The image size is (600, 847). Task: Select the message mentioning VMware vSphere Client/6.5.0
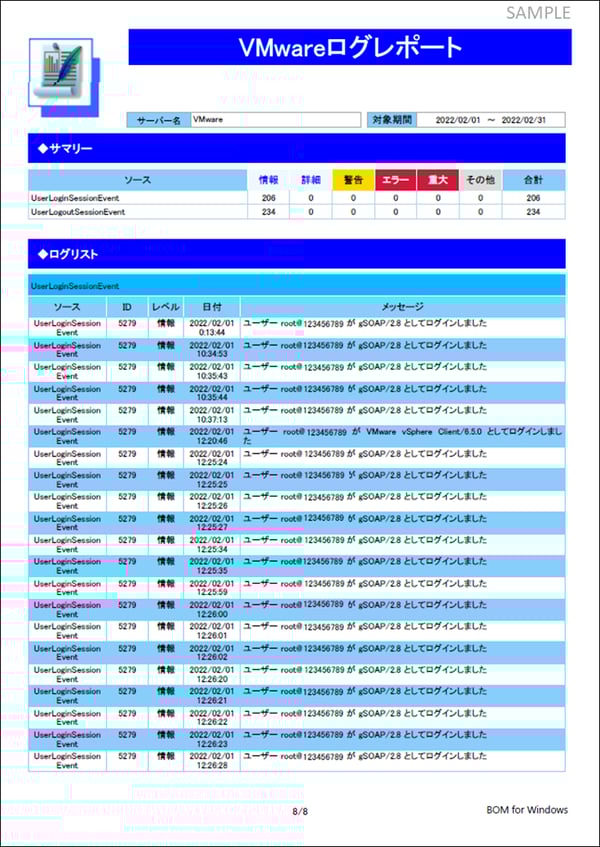(402, 436)
